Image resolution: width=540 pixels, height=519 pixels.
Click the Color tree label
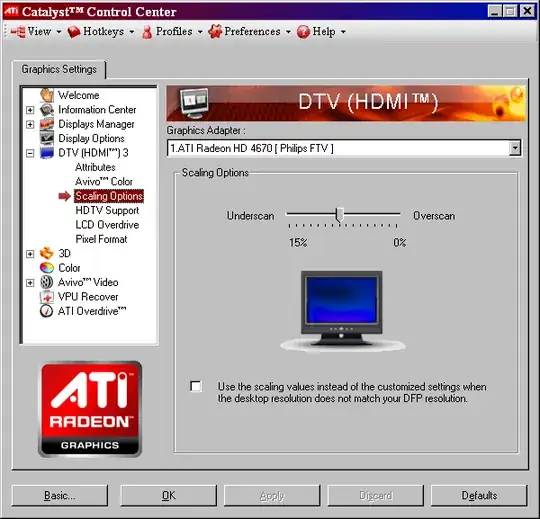69,268
